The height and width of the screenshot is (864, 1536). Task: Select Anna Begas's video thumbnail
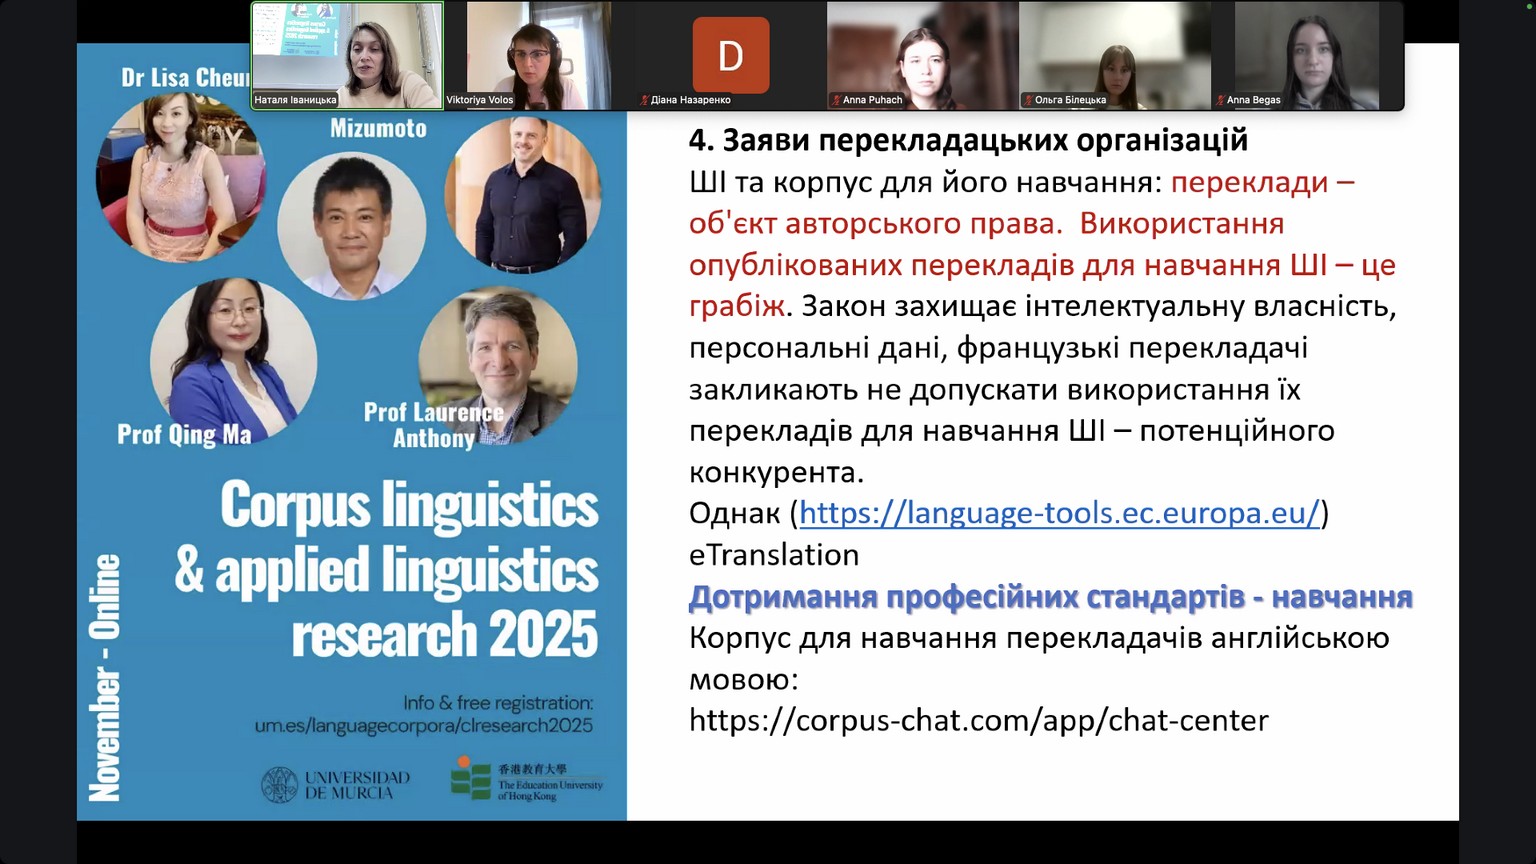[1306, 55]
